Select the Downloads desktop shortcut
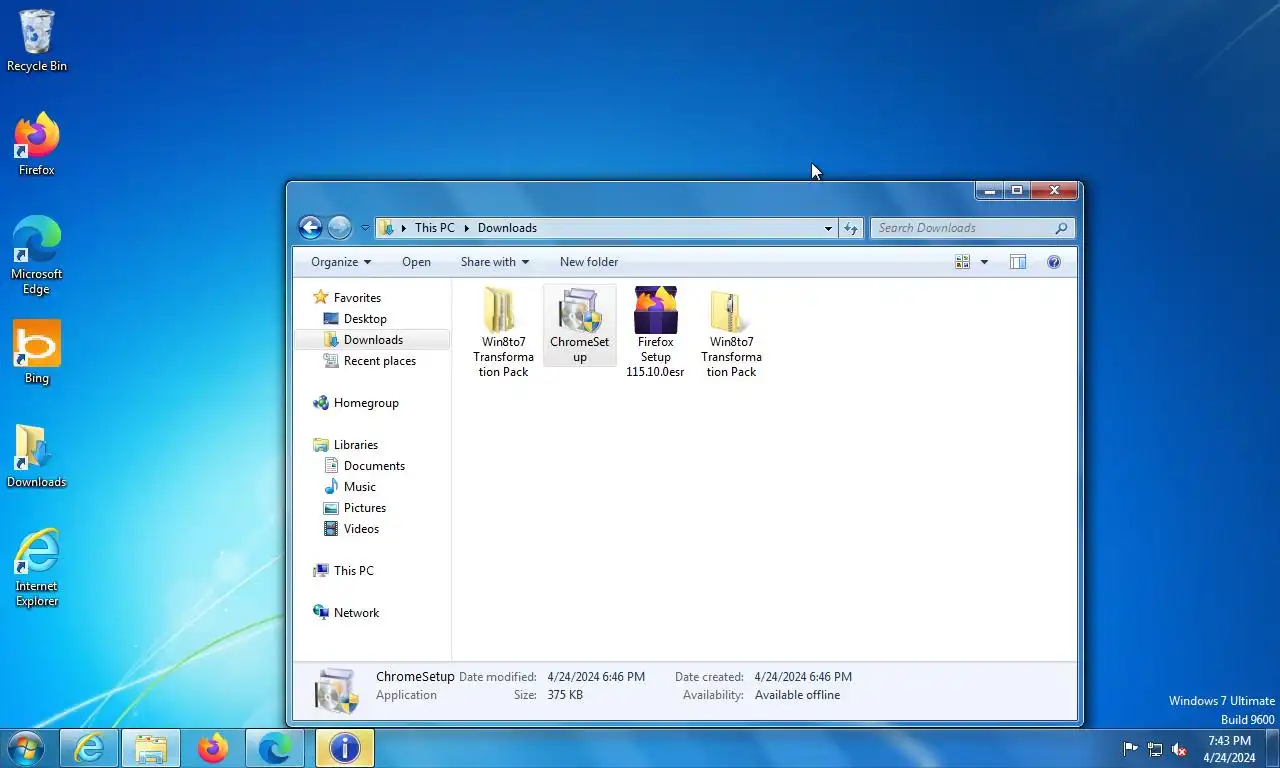Viewport: 1280px width, 768px height. click(x=37, y=457)
